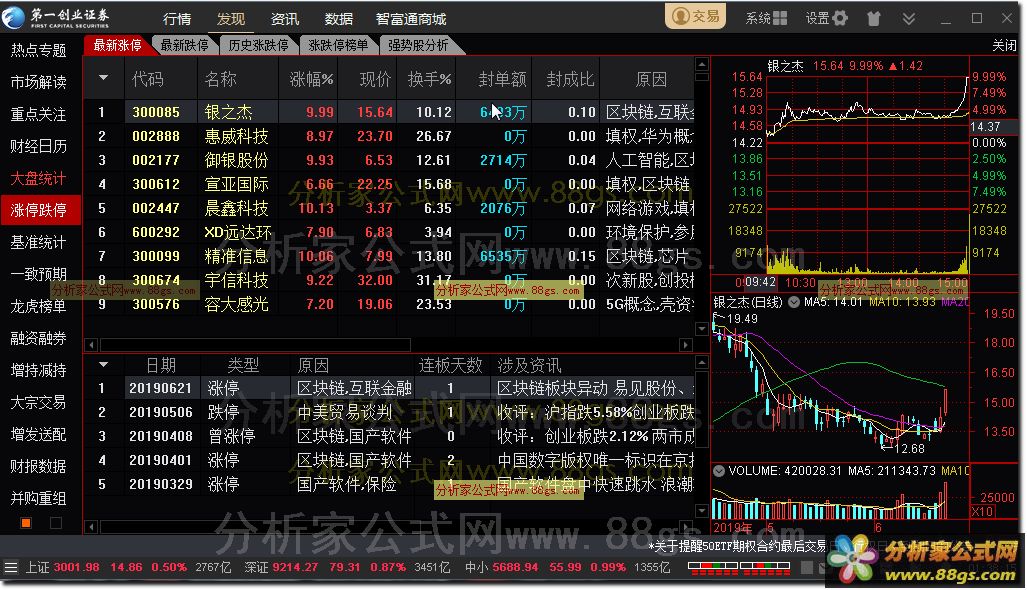Open the 发现 menu
1027x590 pixels.
pyautogui.click(x=231, y=19)
